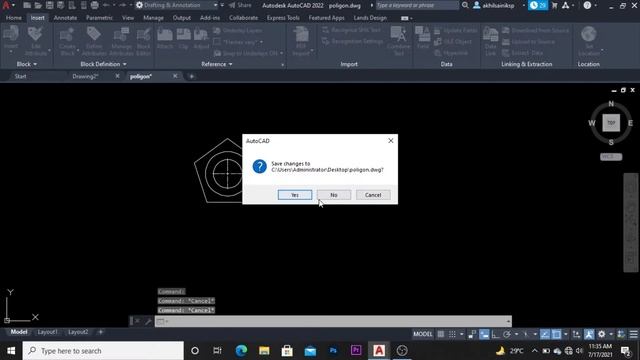The width and height of the screenshot is (640, 360).
Task: Click the Define Attributes tag icon
Action: point(94,34)
